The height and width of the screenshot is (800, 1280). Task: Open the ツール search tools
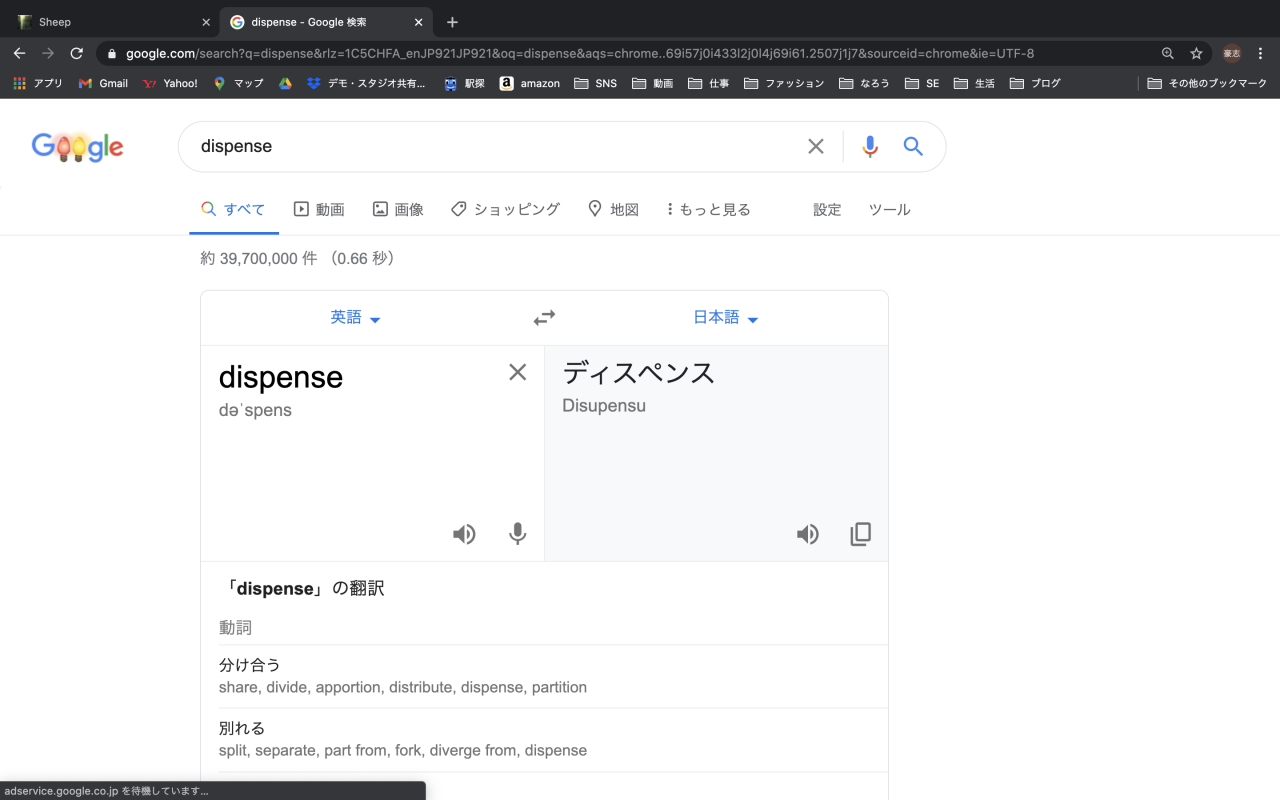[889, 209]
